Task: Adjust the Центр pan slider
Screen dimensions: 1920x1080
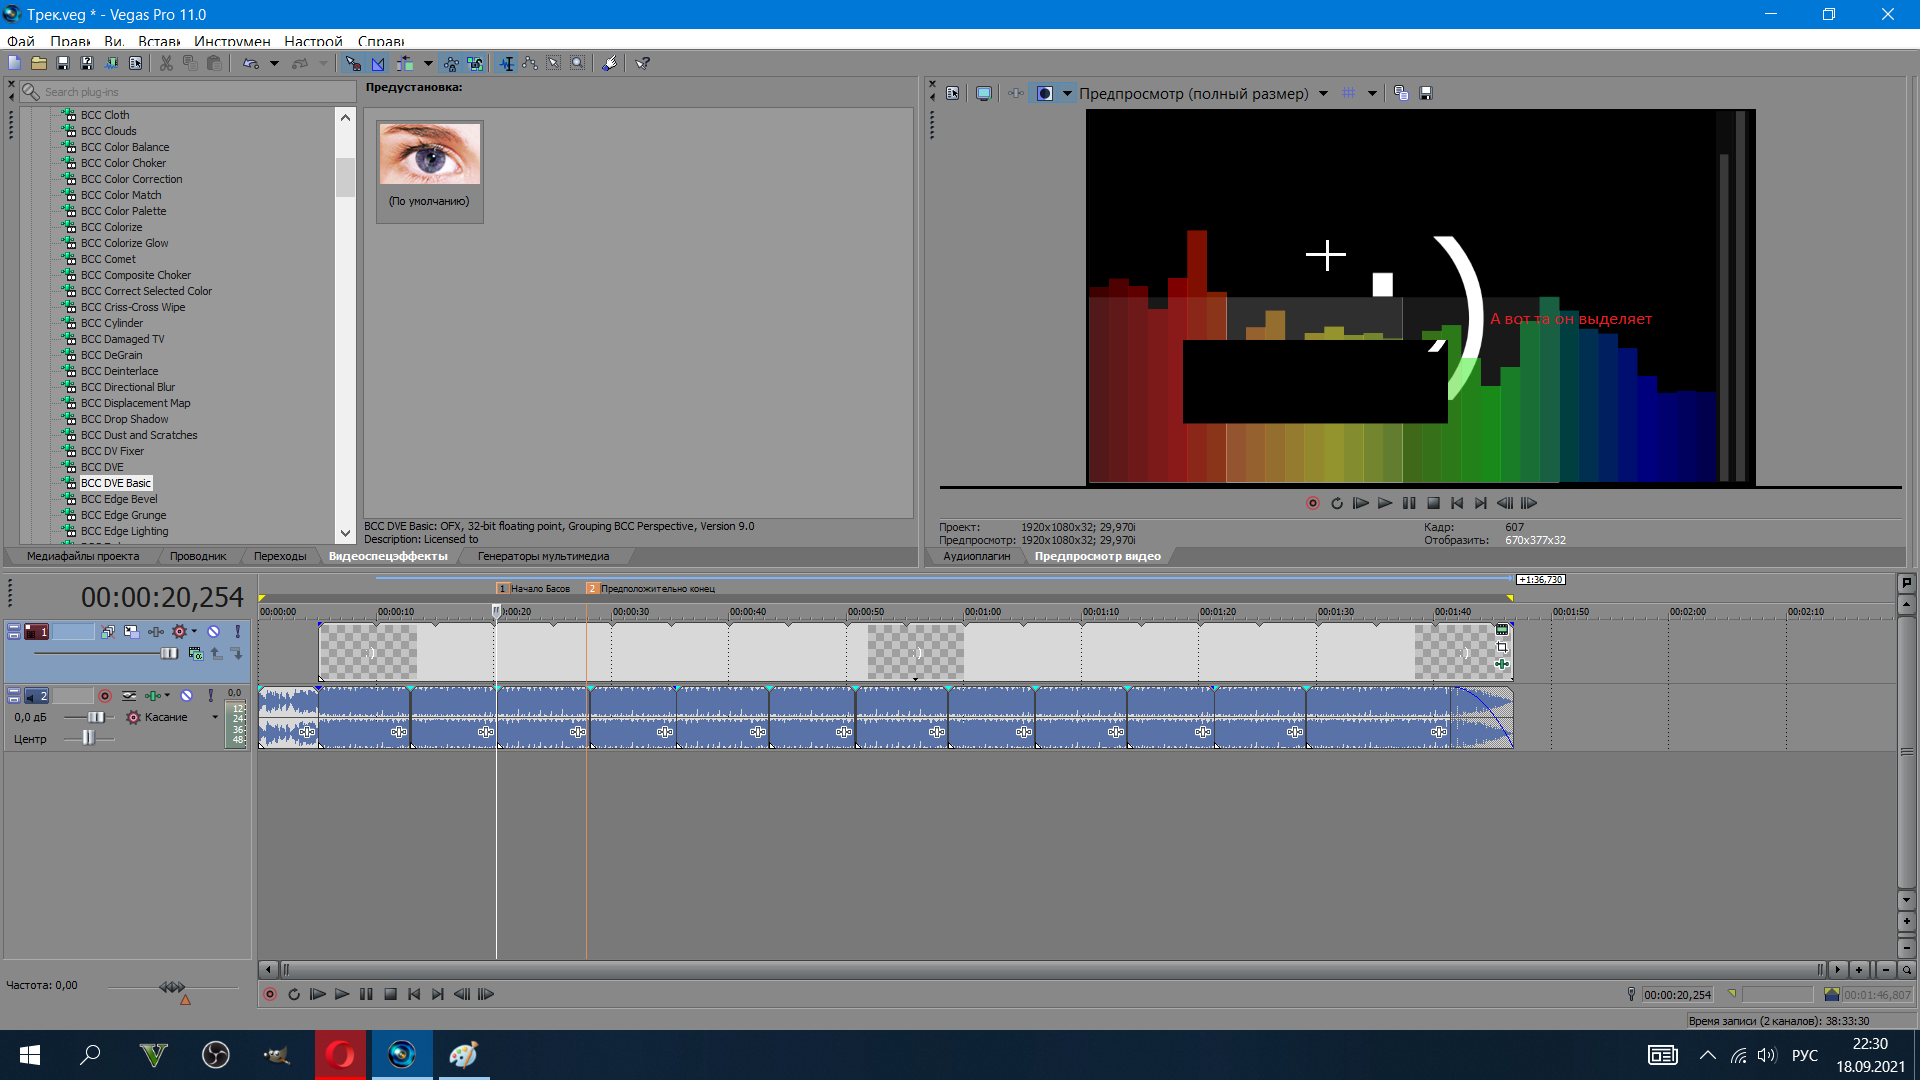Action: 88,738
